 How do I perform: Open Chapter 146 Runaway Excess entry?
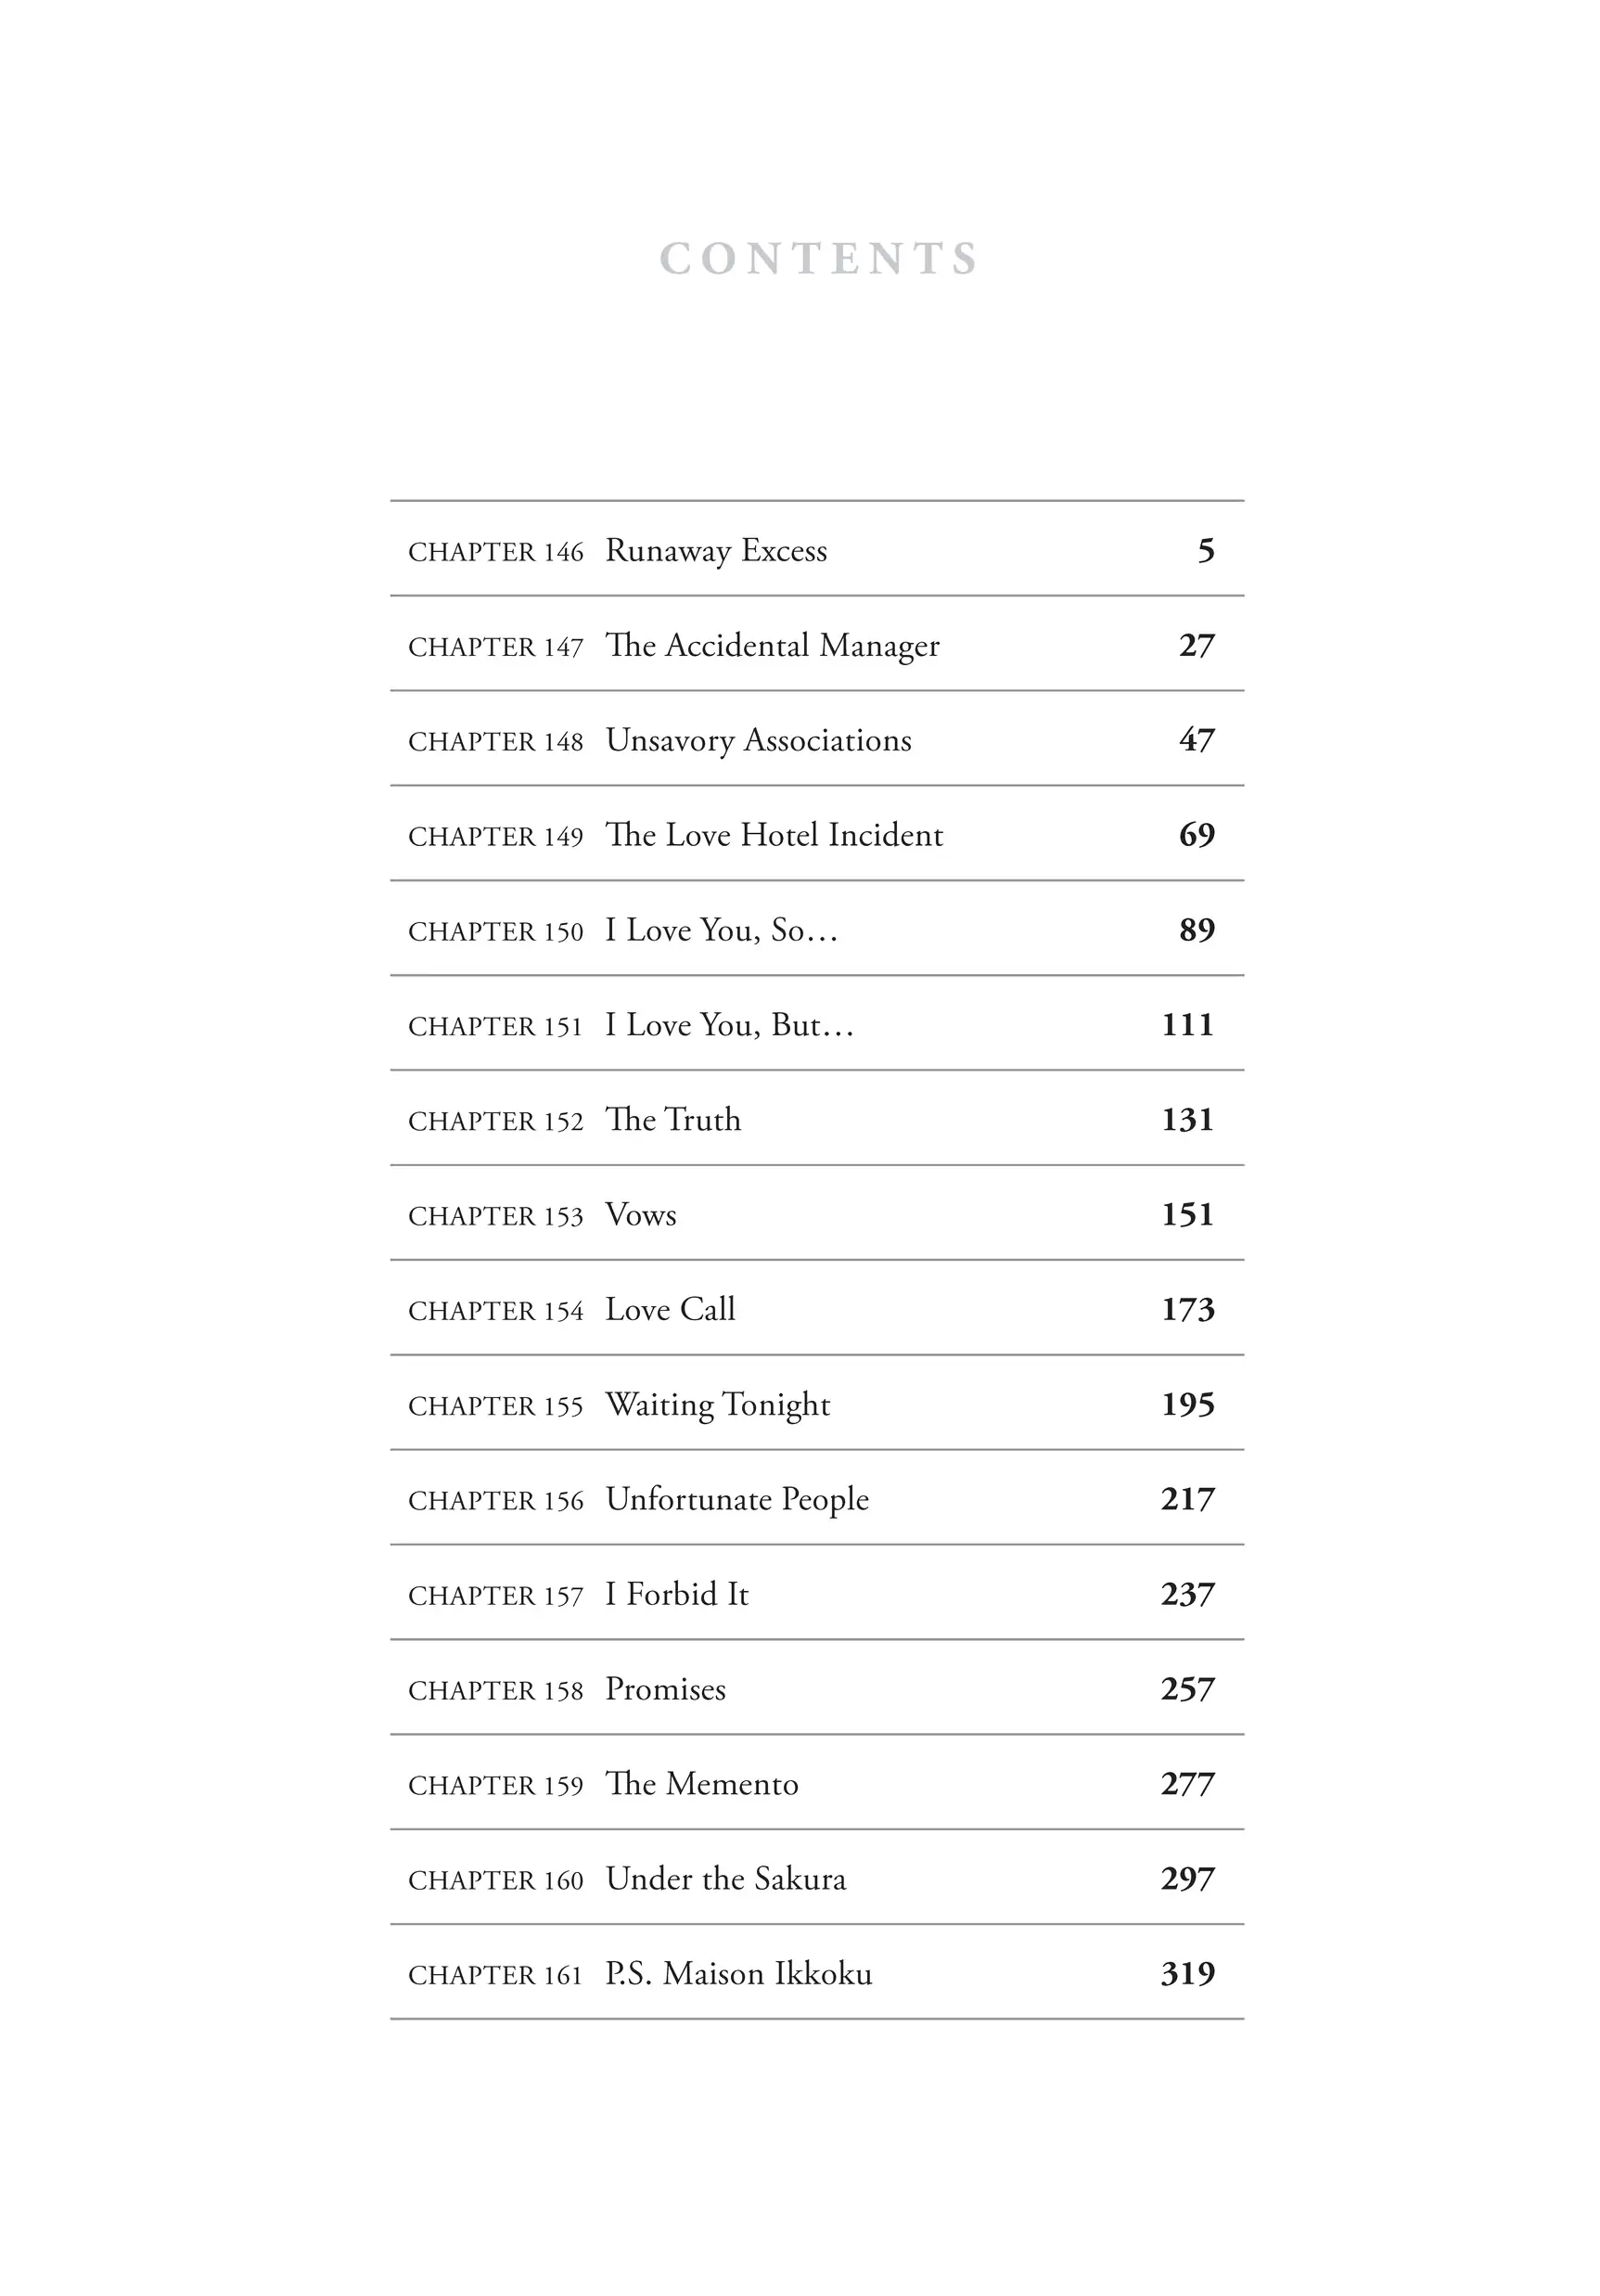coord(816,550)
